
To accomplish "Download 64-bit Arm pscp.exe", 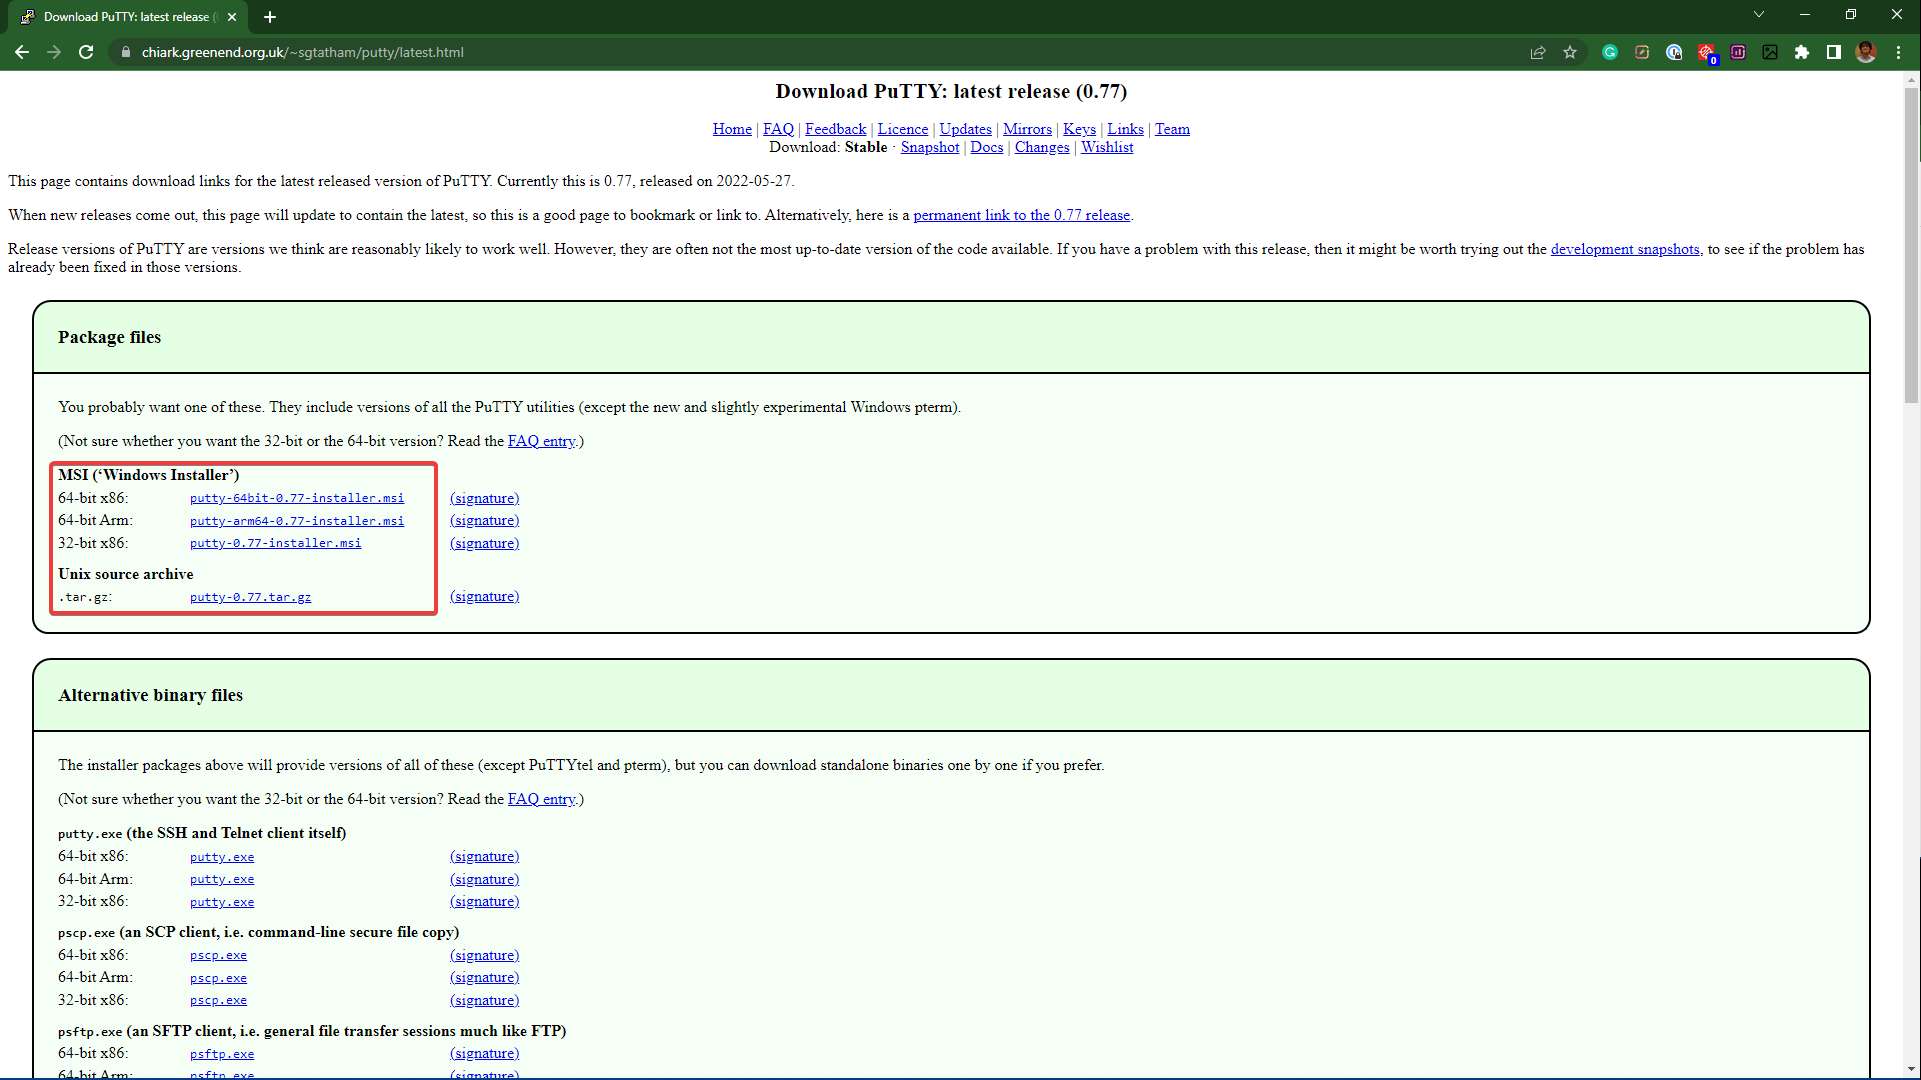I will pyautogui.click(x=218, y=978).
